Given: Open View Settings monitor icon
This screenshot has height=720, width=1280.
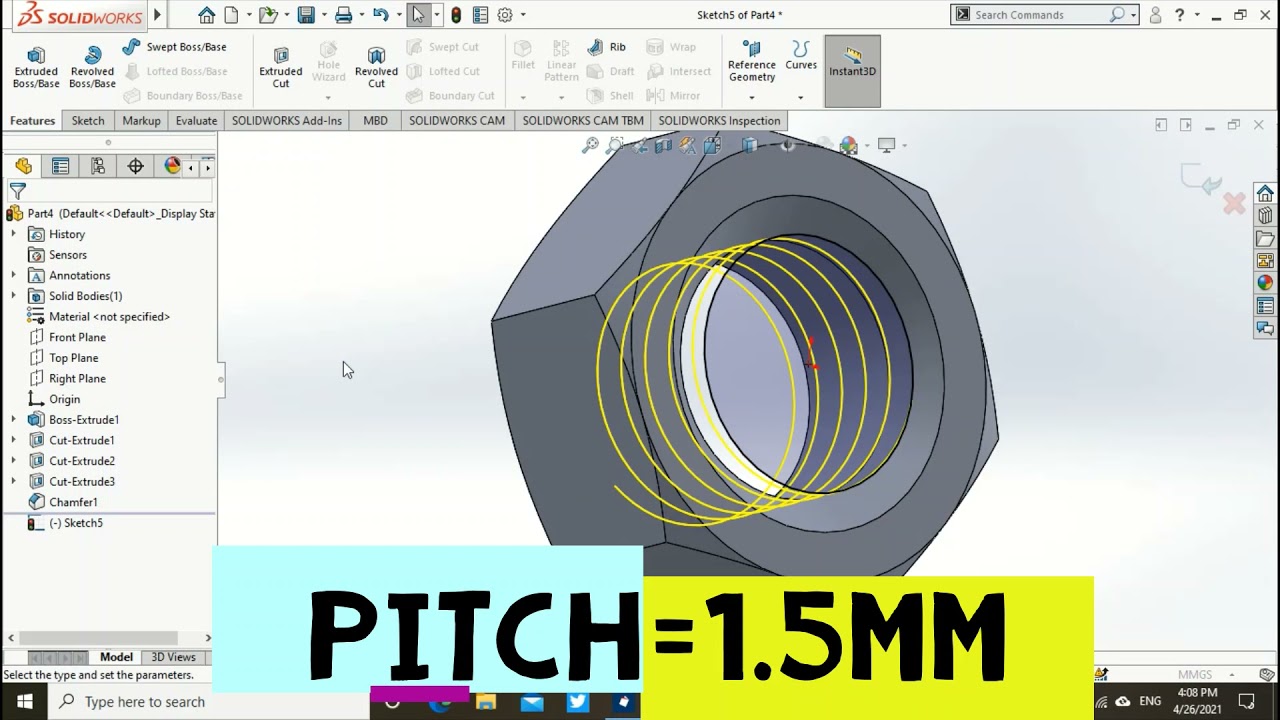Looking at the screenshot, I should pos(886,146).
